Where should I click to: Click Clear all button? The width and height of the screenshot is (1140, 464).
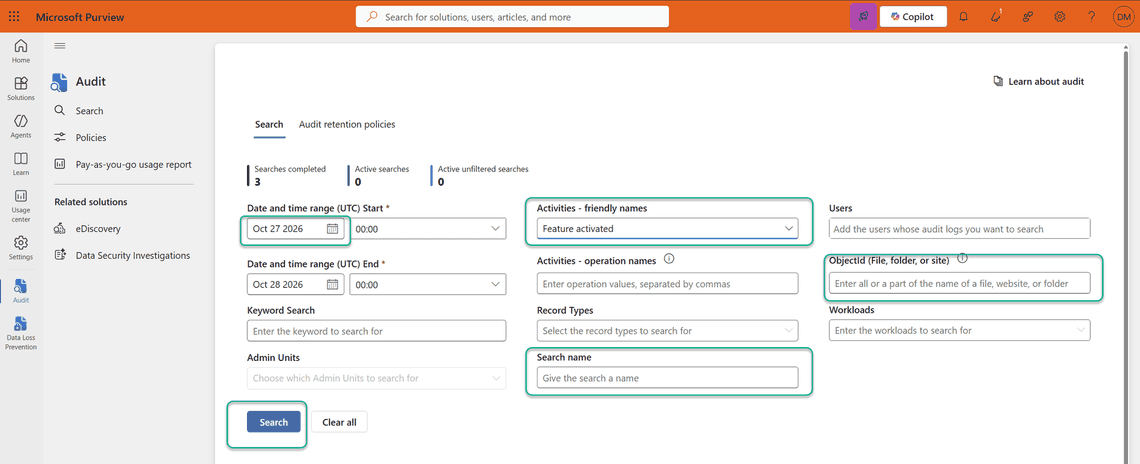click(x=340, y=422)
